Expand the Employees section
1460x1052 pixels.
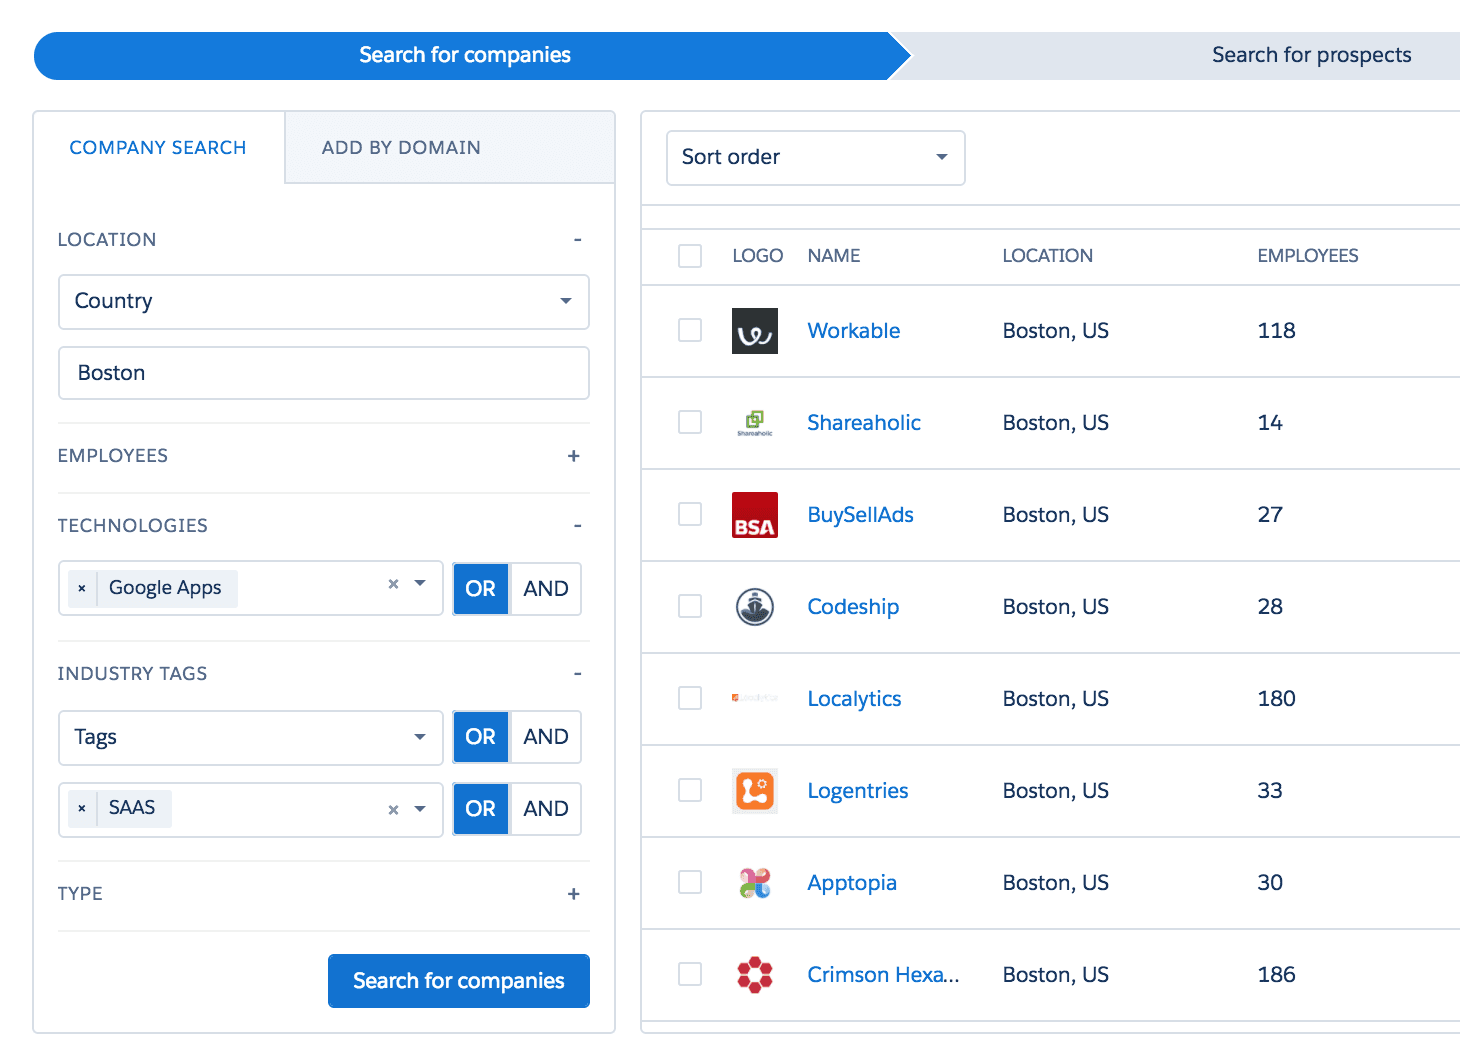[574, 456]
